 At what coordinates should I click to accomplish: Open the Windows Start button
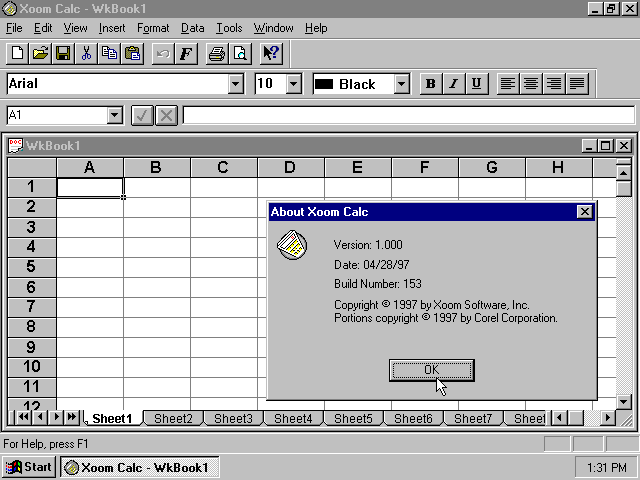click(x=29, y=467)
